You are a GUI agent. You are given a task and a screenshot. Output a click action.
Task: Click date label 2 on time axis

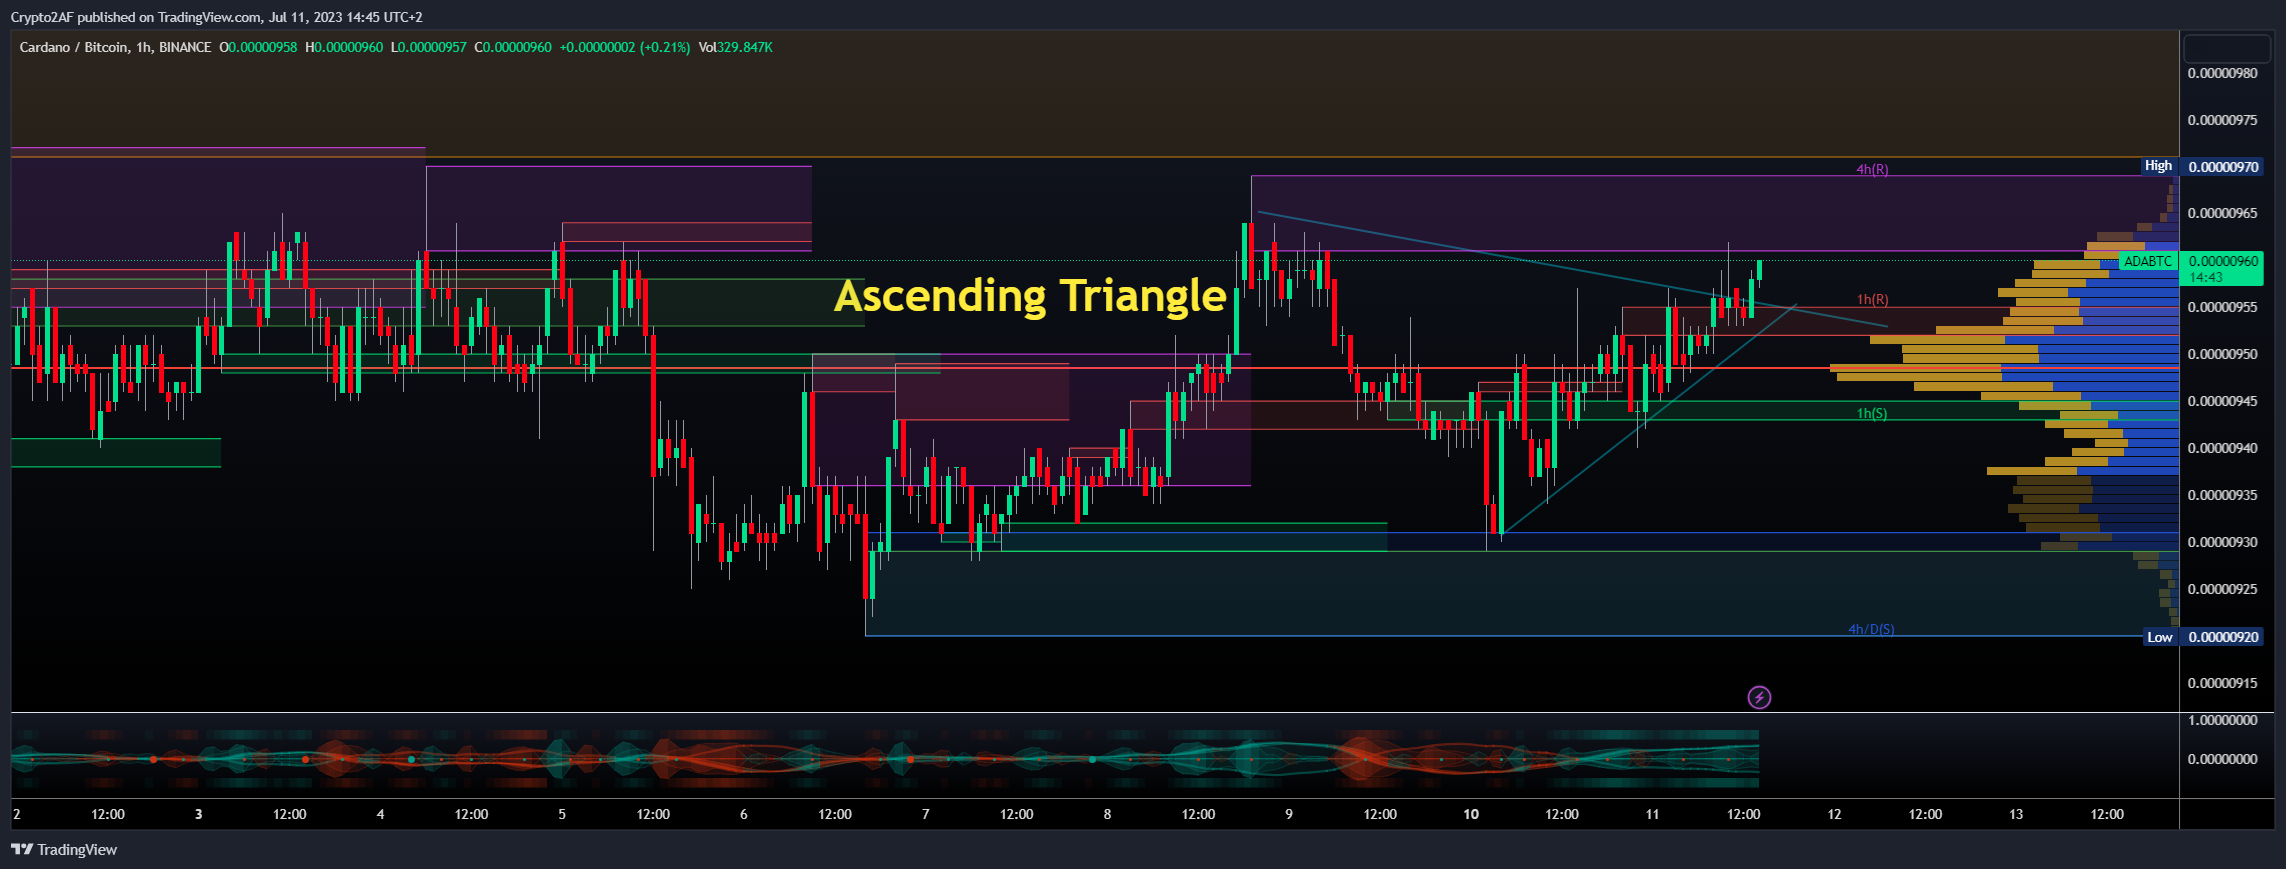click(17, 814)
